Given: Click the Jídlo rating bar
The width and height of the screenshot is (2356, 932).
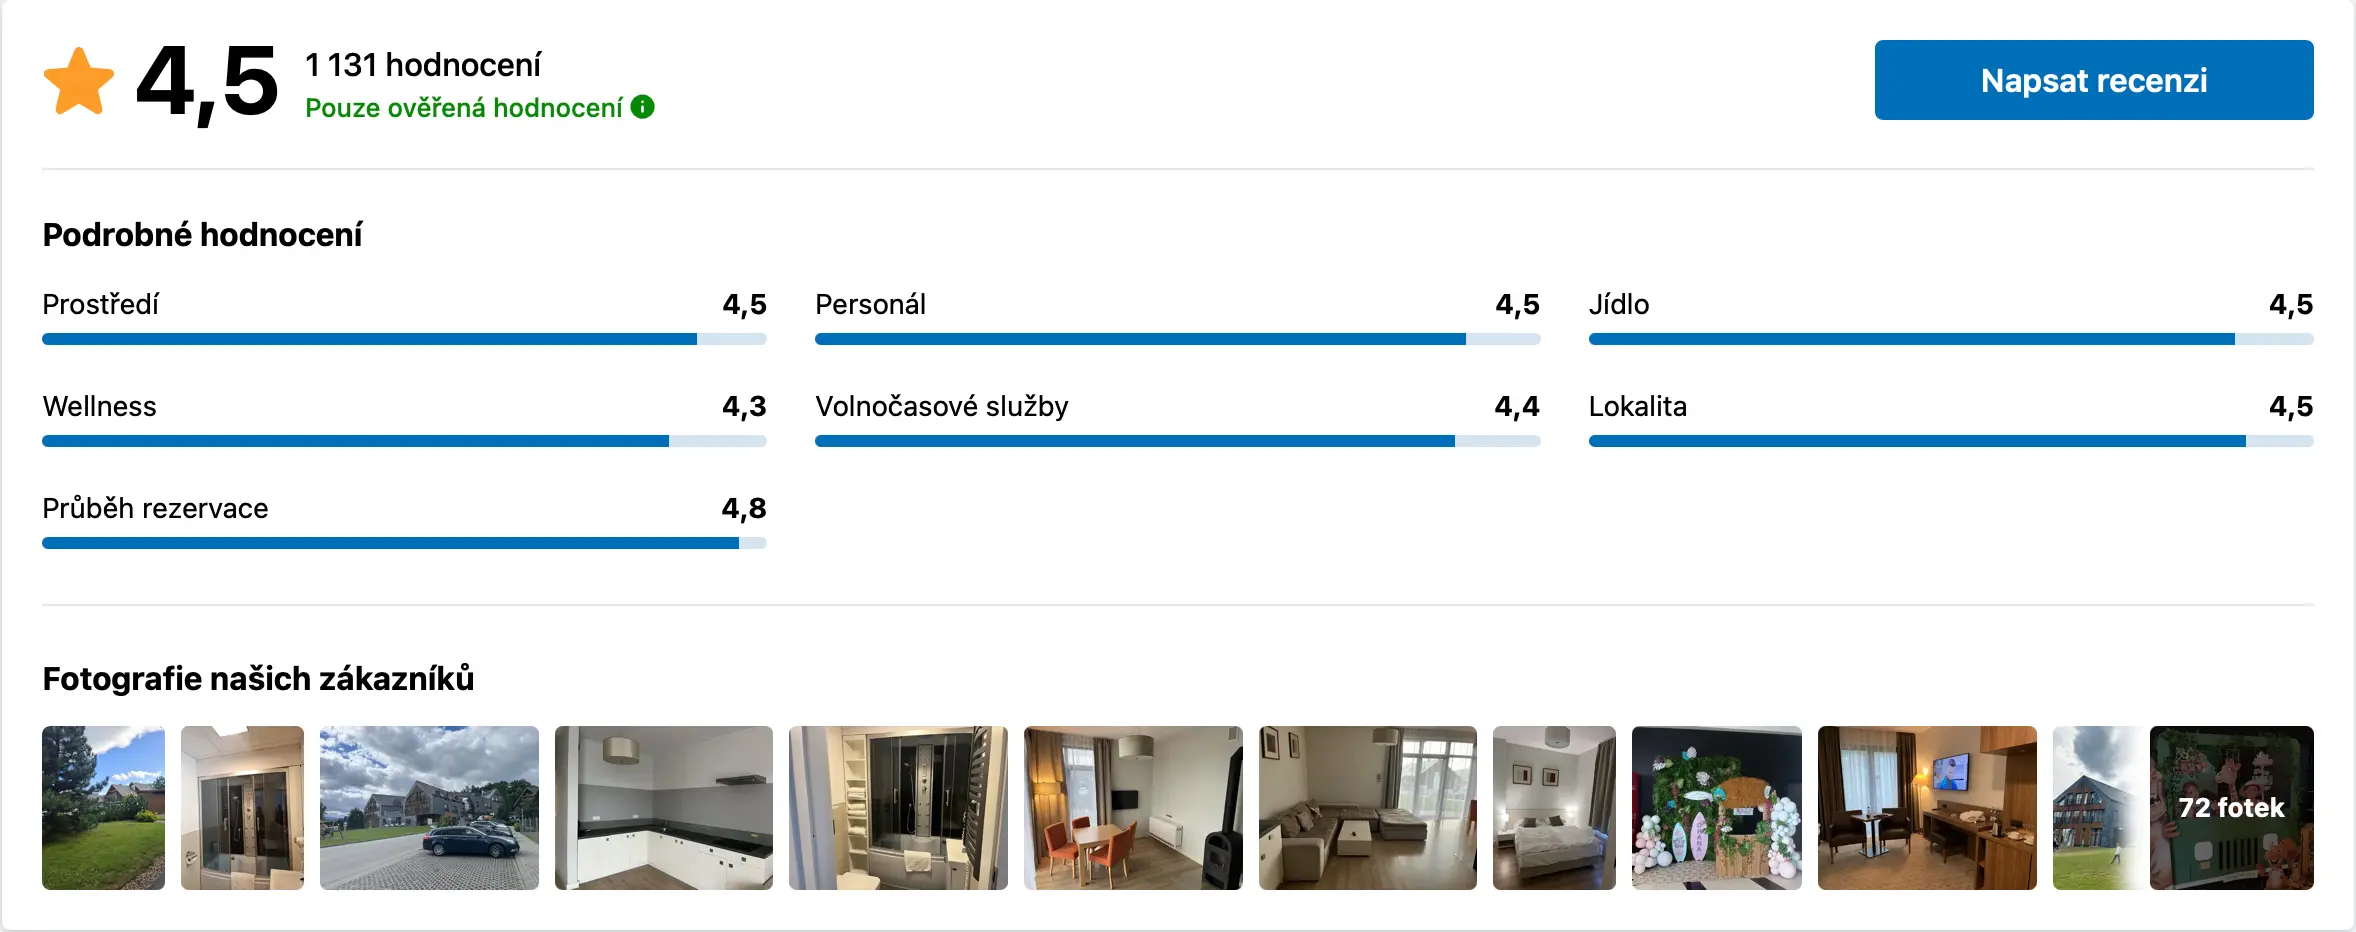Looking at the screenshot, I should [1950, 339].
